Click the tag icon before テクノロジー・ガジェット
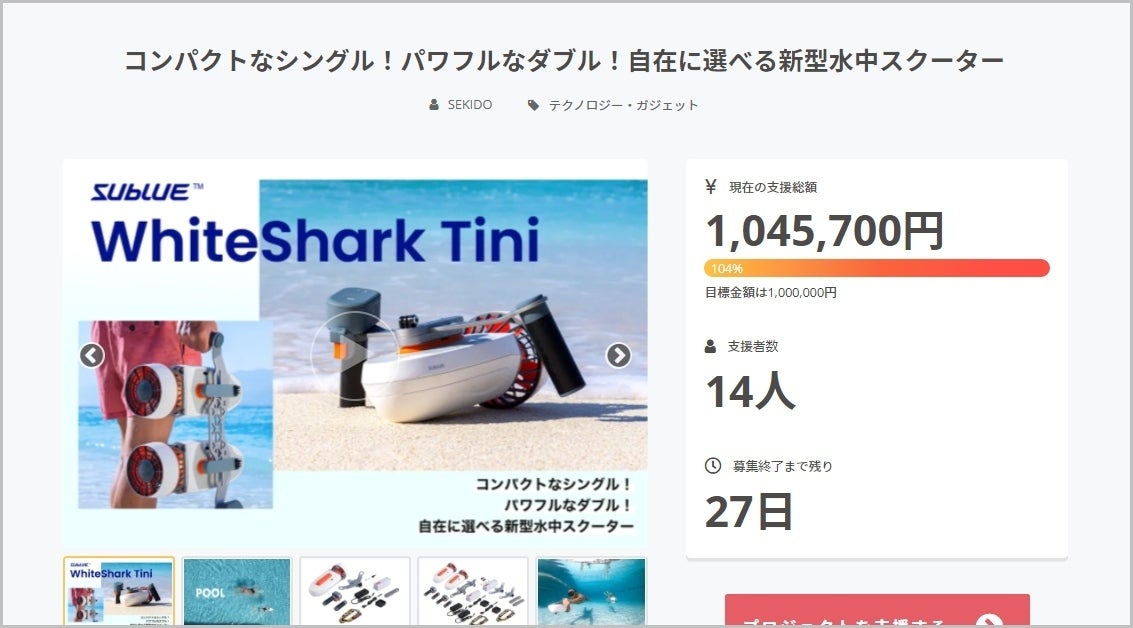The height and width of the screenshot is (628, 1133). [x=533, y=106]
